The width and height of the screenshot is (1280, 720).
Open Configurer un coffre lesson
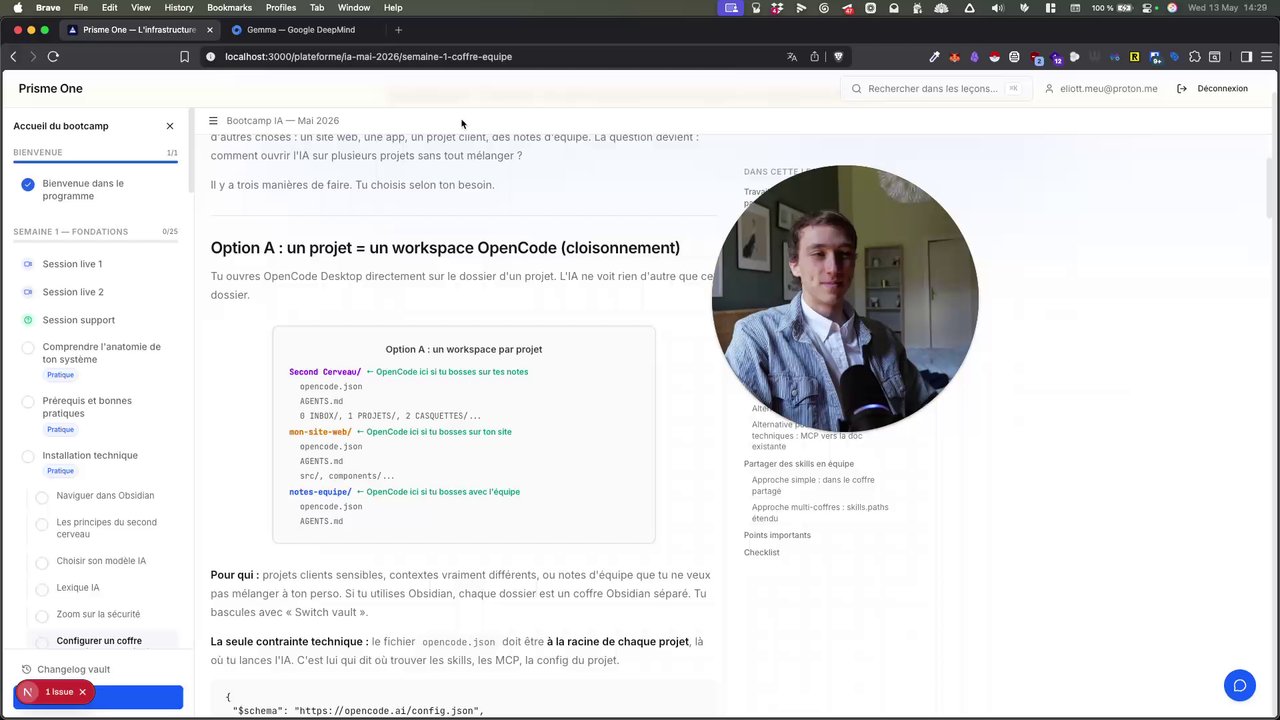[99, 641]
